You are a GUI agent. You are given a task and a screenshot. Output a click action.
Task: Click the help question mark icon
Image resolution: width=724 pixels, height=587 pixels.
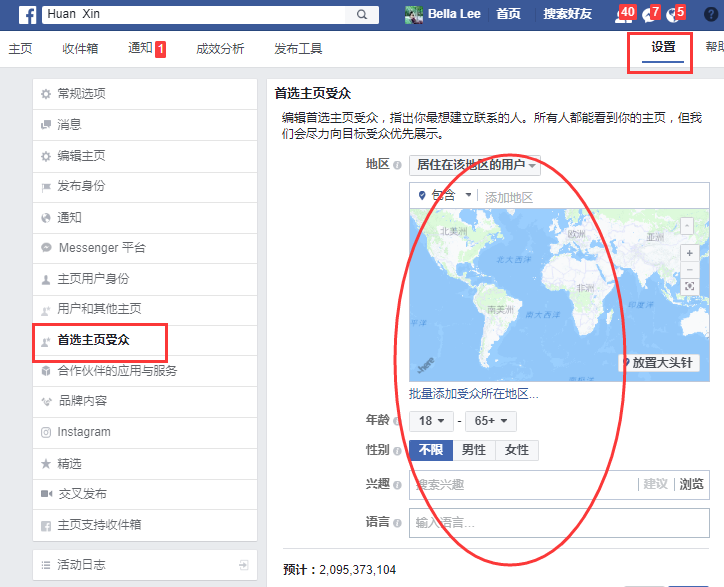pyautogui.click(x=711, y=15)
